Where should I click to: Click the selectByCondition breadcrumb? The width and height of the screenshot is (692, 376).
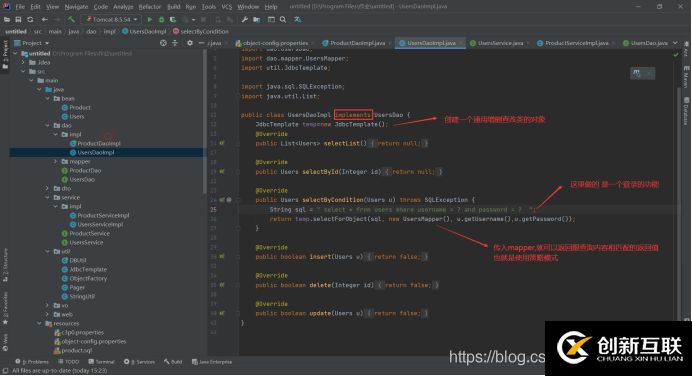point(201,31)
